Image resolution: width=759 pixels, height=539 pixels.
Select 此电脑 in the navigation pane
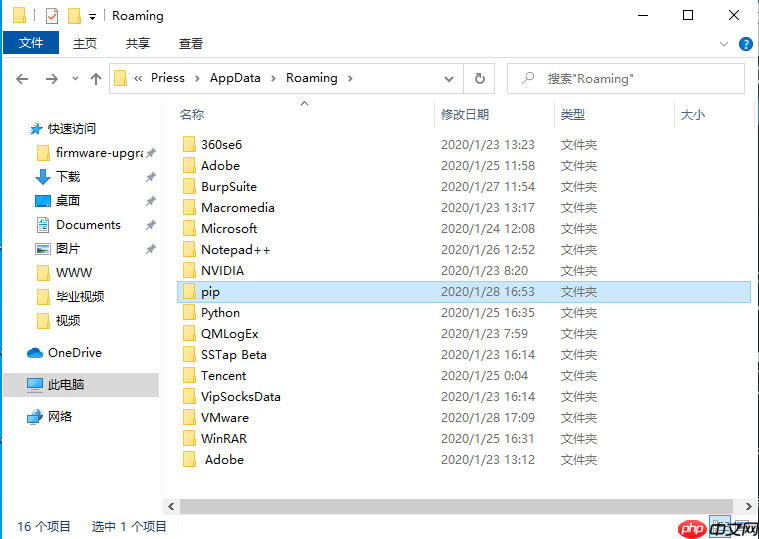coord(66,385)
